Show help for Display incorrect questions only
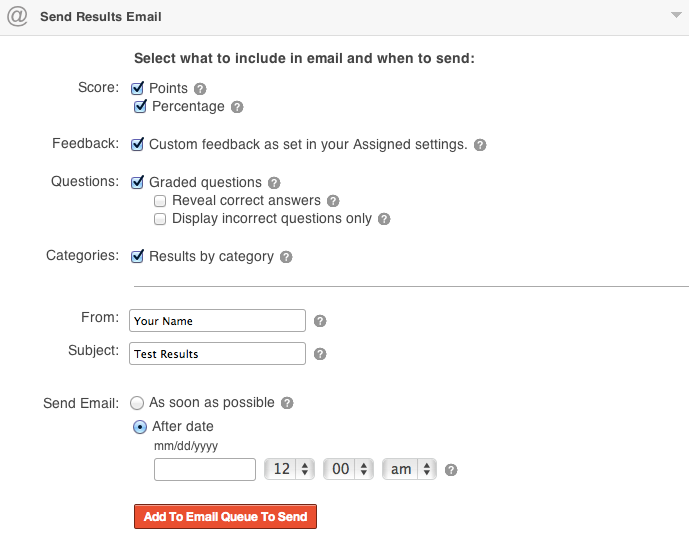This screenshot has width=689, height=555. (384, 219)
